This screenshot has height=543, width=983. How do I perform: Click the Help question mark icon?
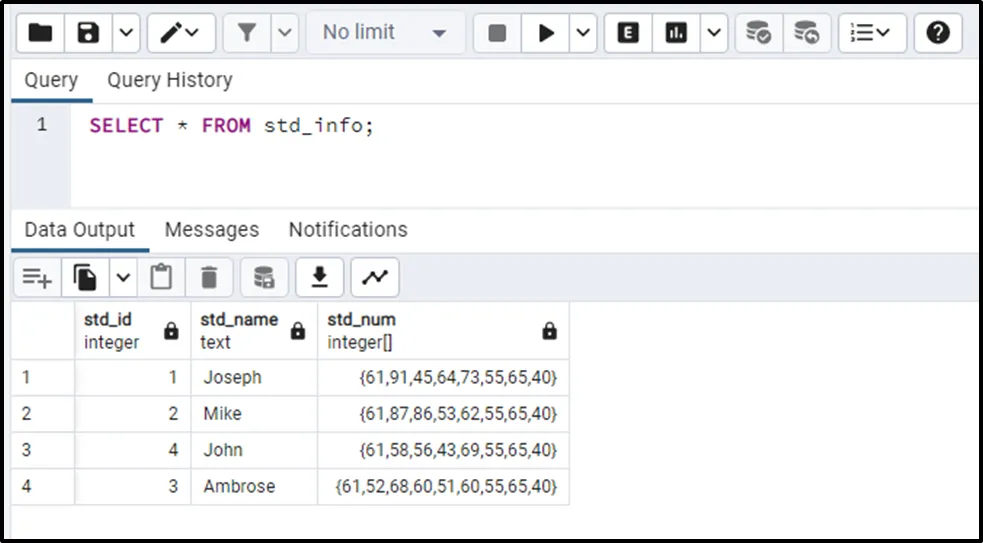pyautogui.click(x=937, y=33)
